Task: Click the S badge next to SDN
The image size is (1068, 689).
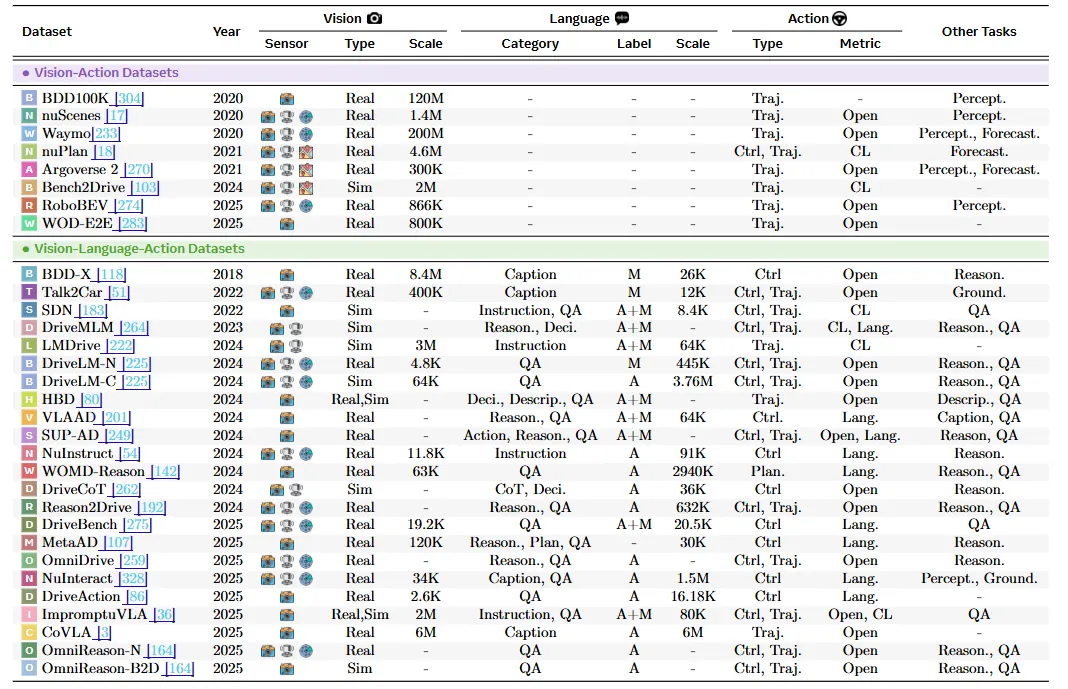Action: pos(29,310)
